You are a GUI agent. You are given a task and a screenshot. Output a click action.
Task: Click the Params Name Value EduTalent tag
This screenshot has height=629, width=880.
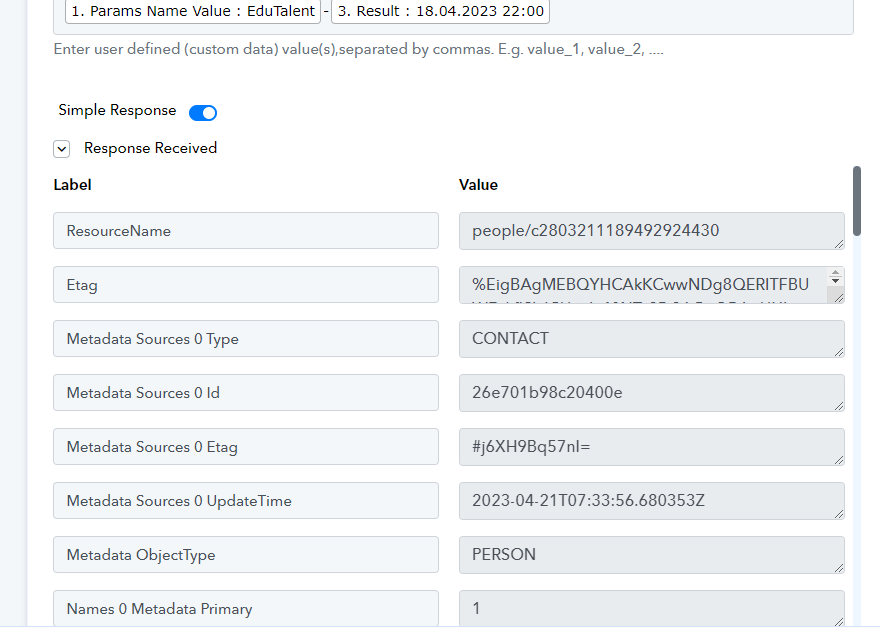193,11
